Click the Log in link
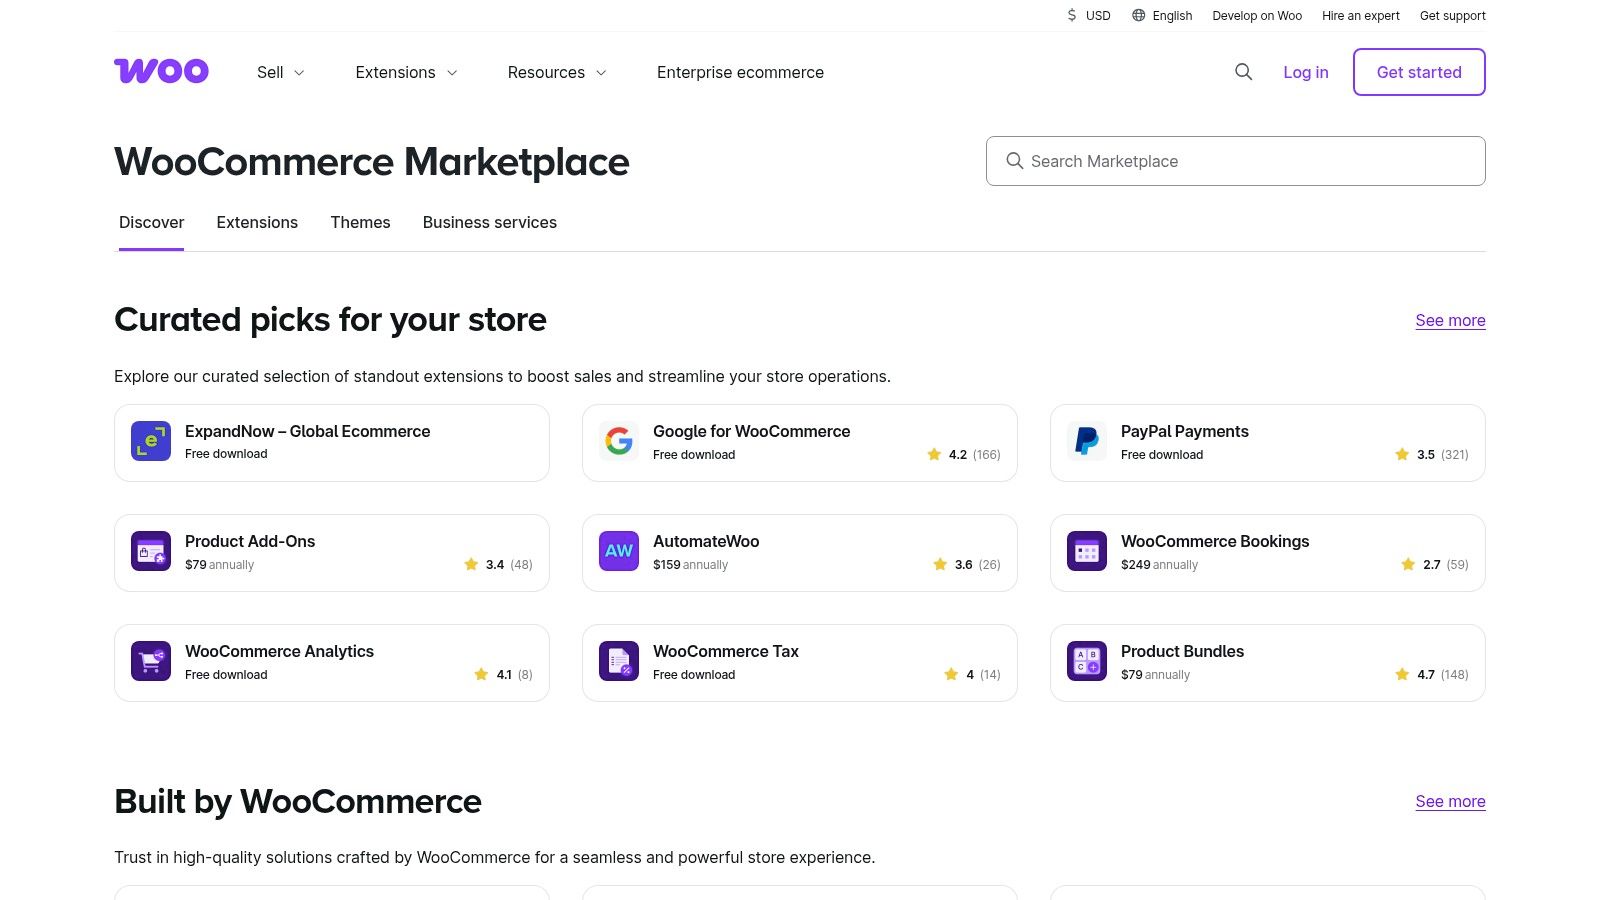The image size is (1600, 900). pos(1306,72)
